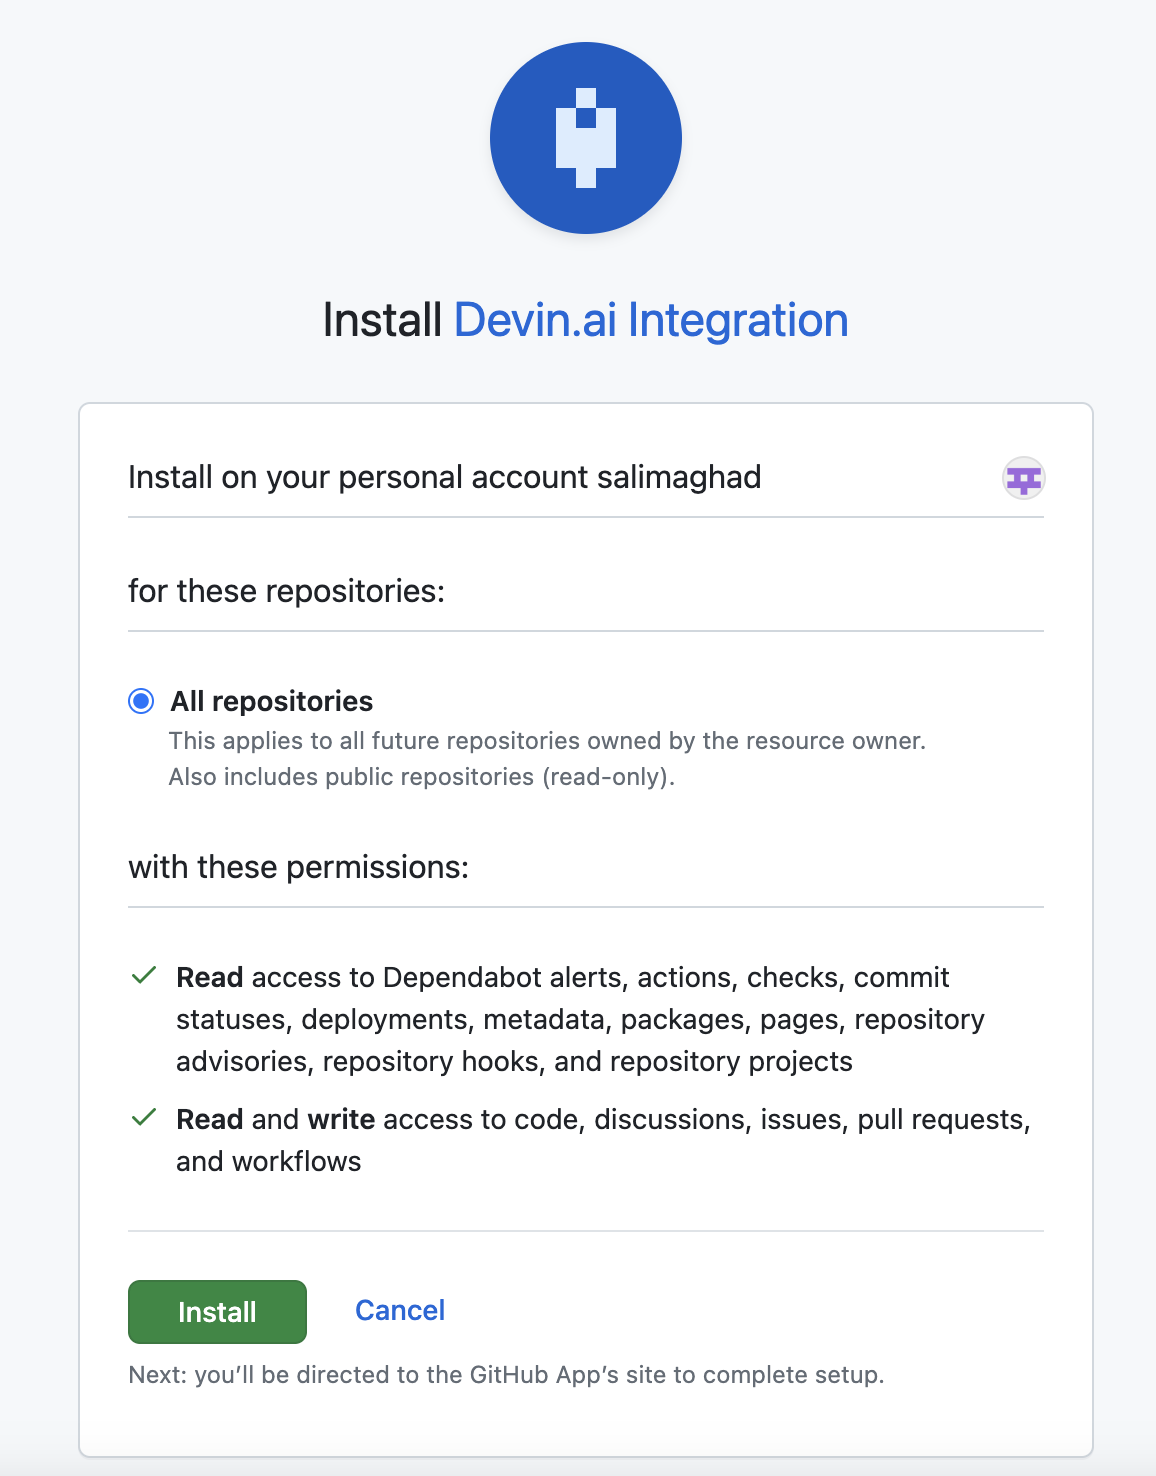The height and width of the screenshot is (1476, 1156).
Task: Click 'Next: you'll be directed' note text
Action: 506,1375
